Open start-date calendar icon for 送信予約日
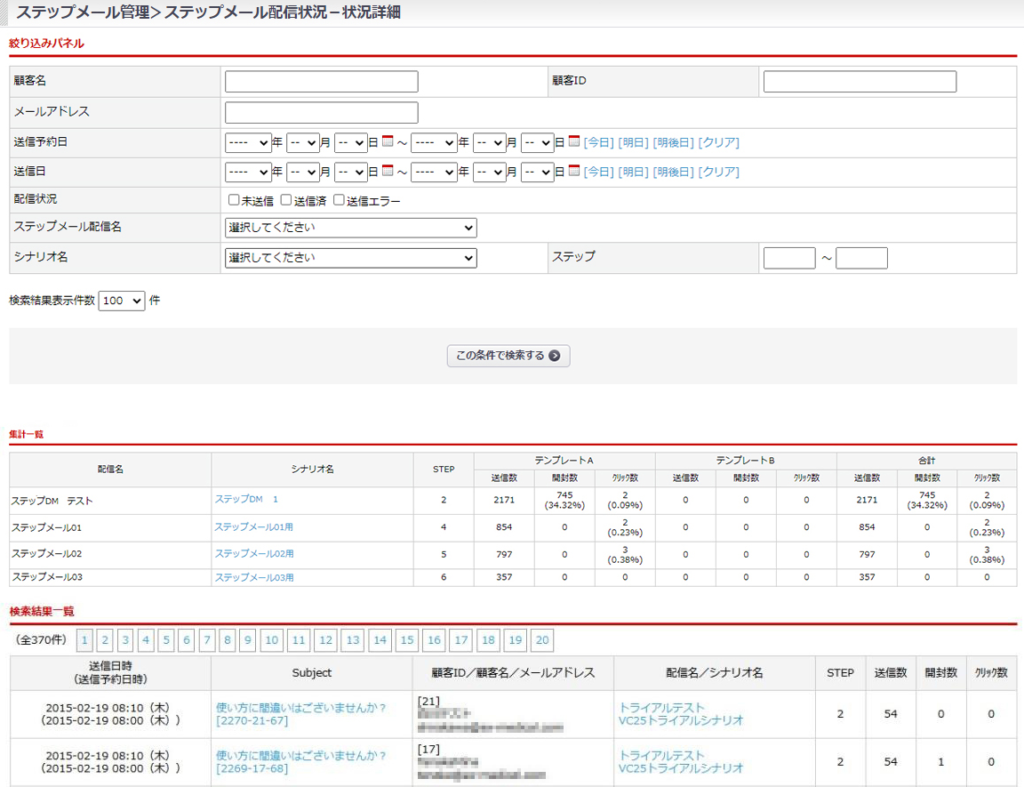 pos(389,142)
